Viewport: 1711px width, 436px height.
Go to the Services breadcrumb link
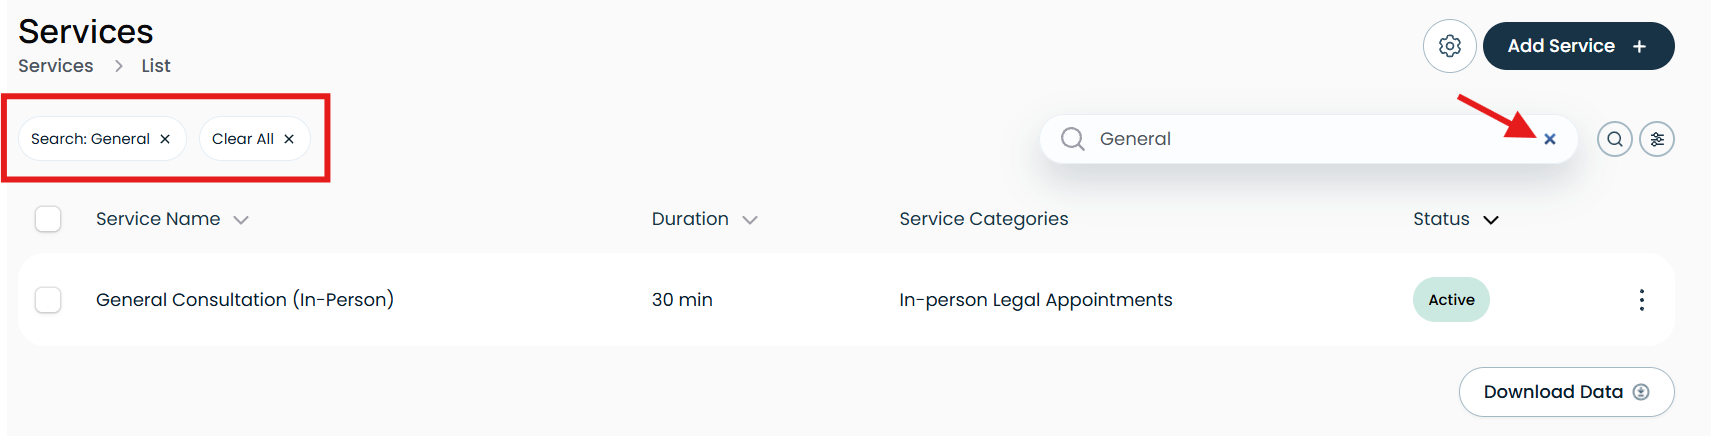click(56, 66)
